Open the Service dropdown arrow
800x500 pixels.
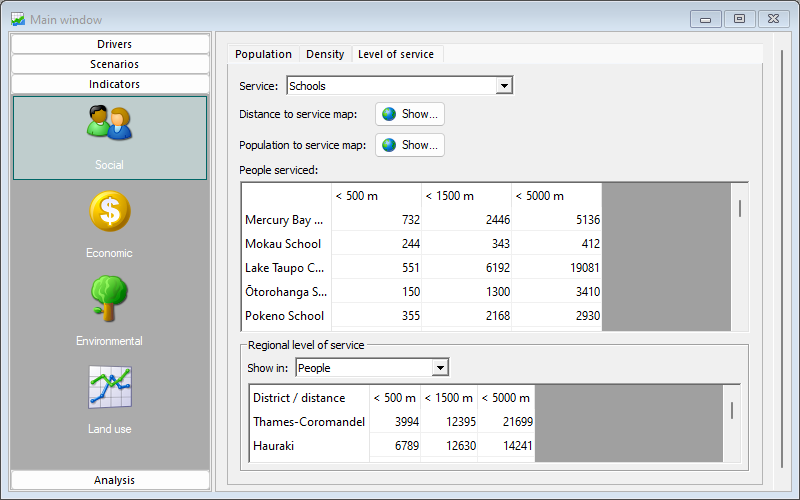point(504,86)
